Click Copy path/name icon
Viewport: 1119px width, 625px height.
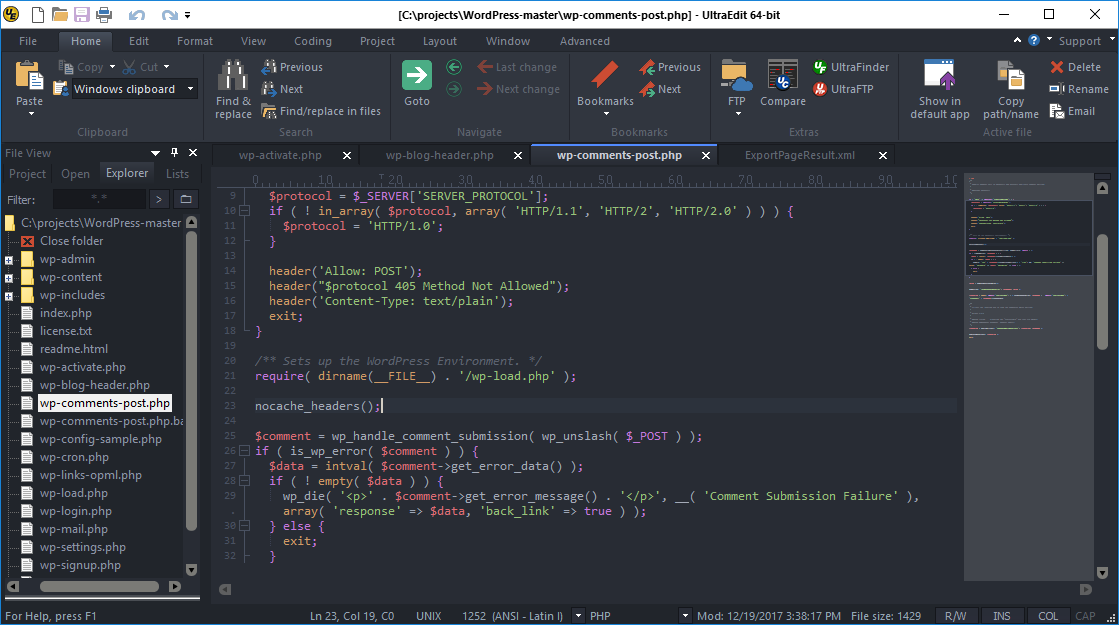1010,76
